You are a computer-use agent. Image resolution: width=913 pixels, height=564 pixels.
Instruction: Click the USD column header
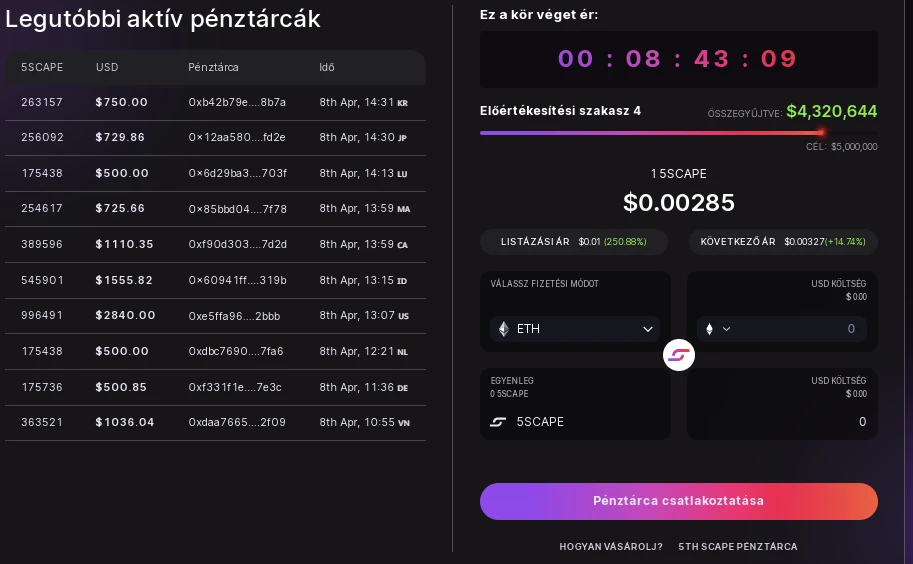pyautogui.click(x=107, y=68)
